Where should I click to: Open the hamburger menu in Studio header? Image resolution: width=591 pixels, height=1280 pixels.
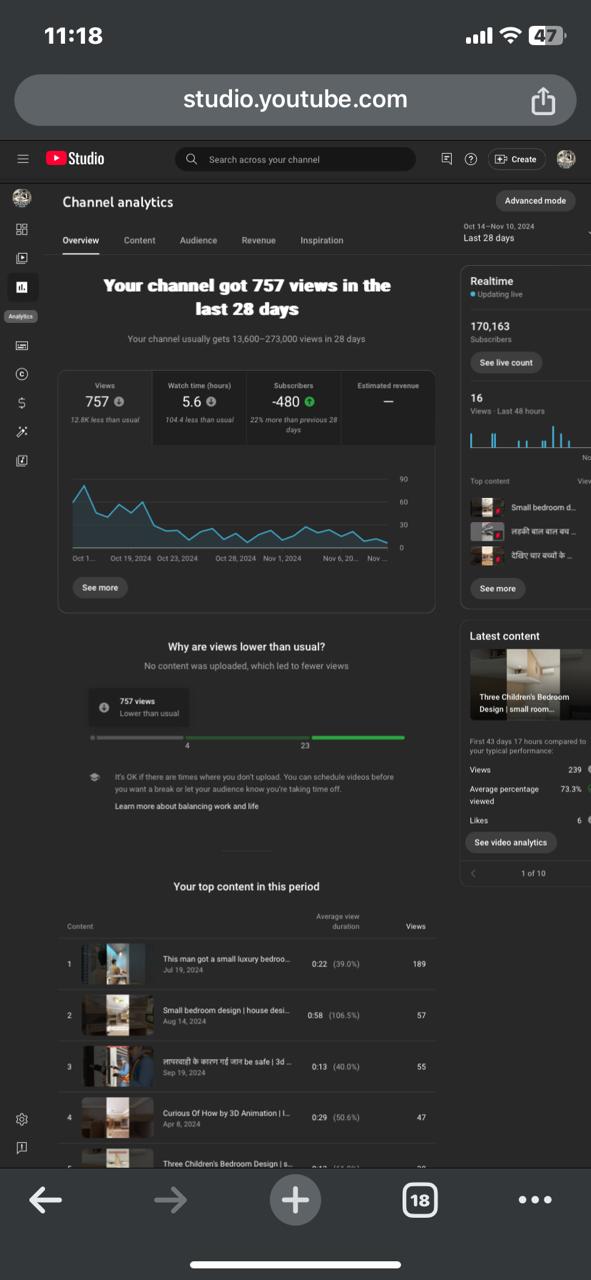coord(23,159)
